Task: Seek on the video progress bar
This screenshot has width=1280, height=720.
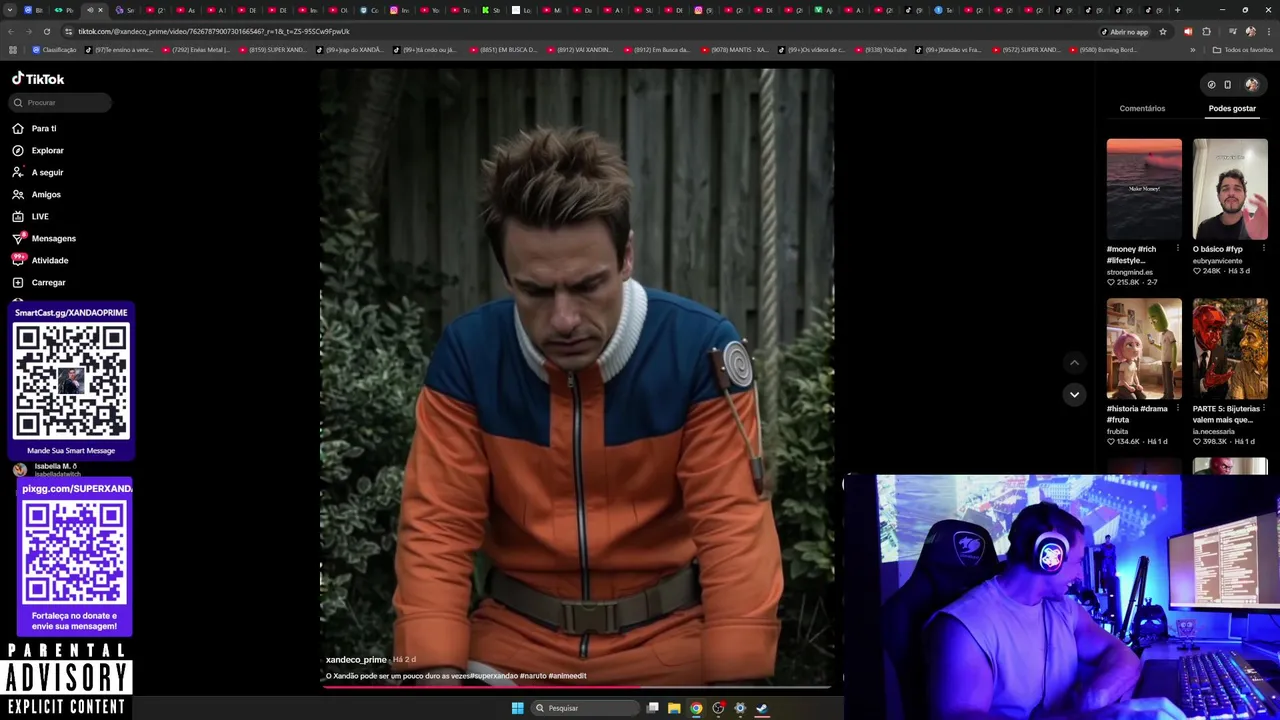Action: click(x=577, y=686)
